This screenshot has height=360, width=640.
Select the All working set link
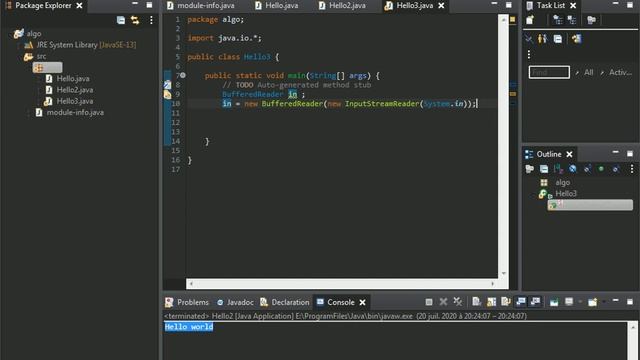point(588,72)
